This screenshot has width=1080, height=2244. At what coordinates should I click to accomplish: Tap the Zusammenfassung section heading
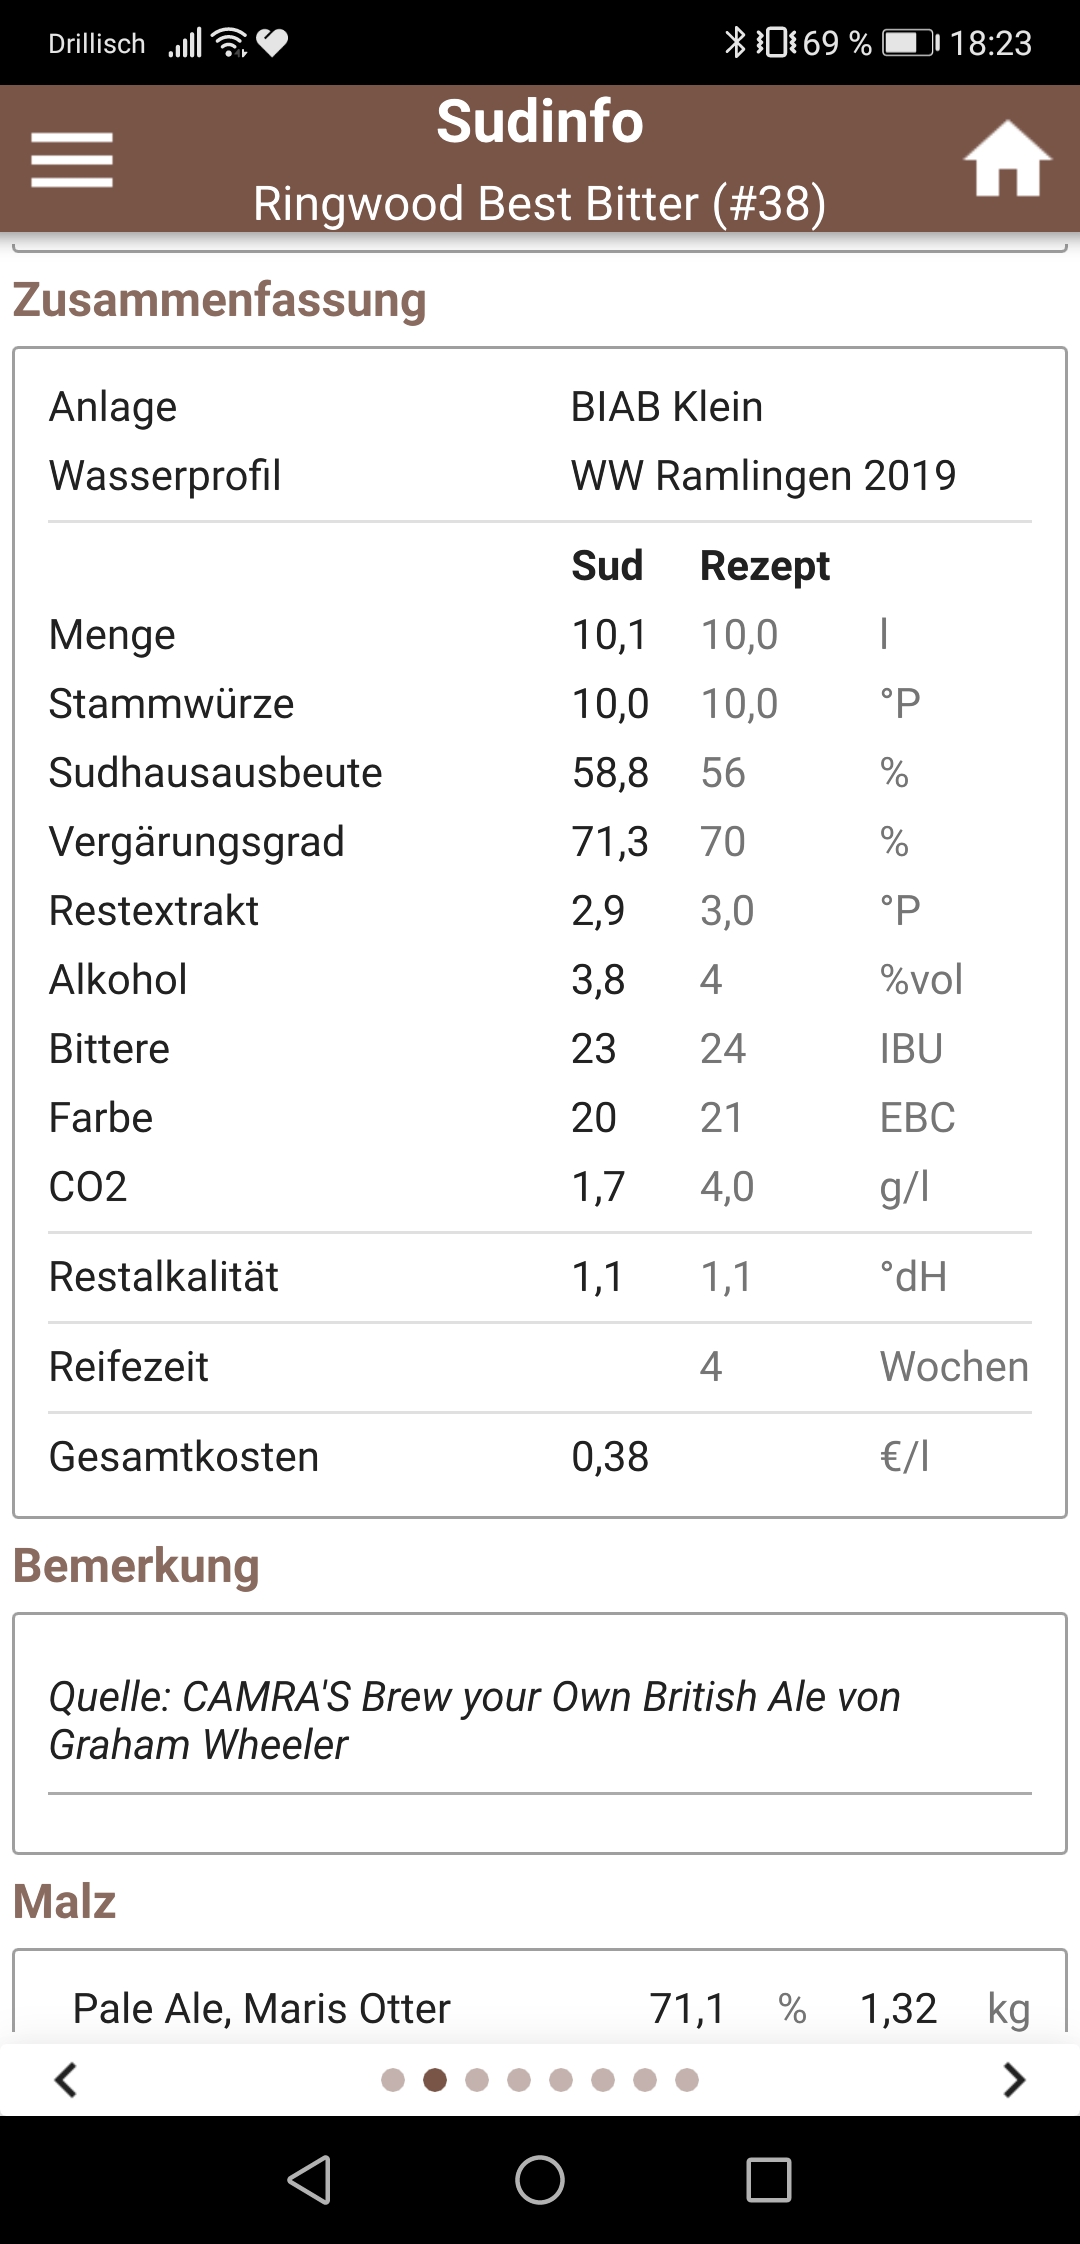220,300
